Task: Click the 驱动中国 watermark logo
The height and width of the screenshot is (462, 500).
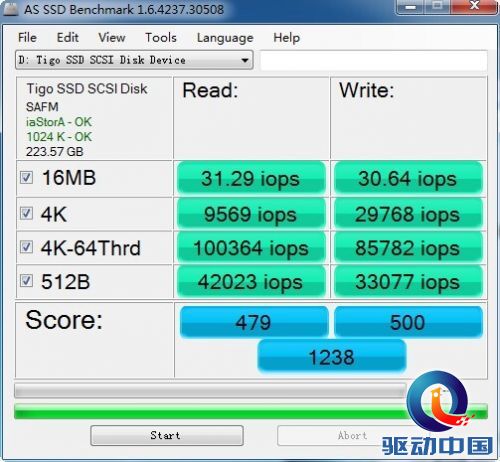Action: click(x=438, y=414)
